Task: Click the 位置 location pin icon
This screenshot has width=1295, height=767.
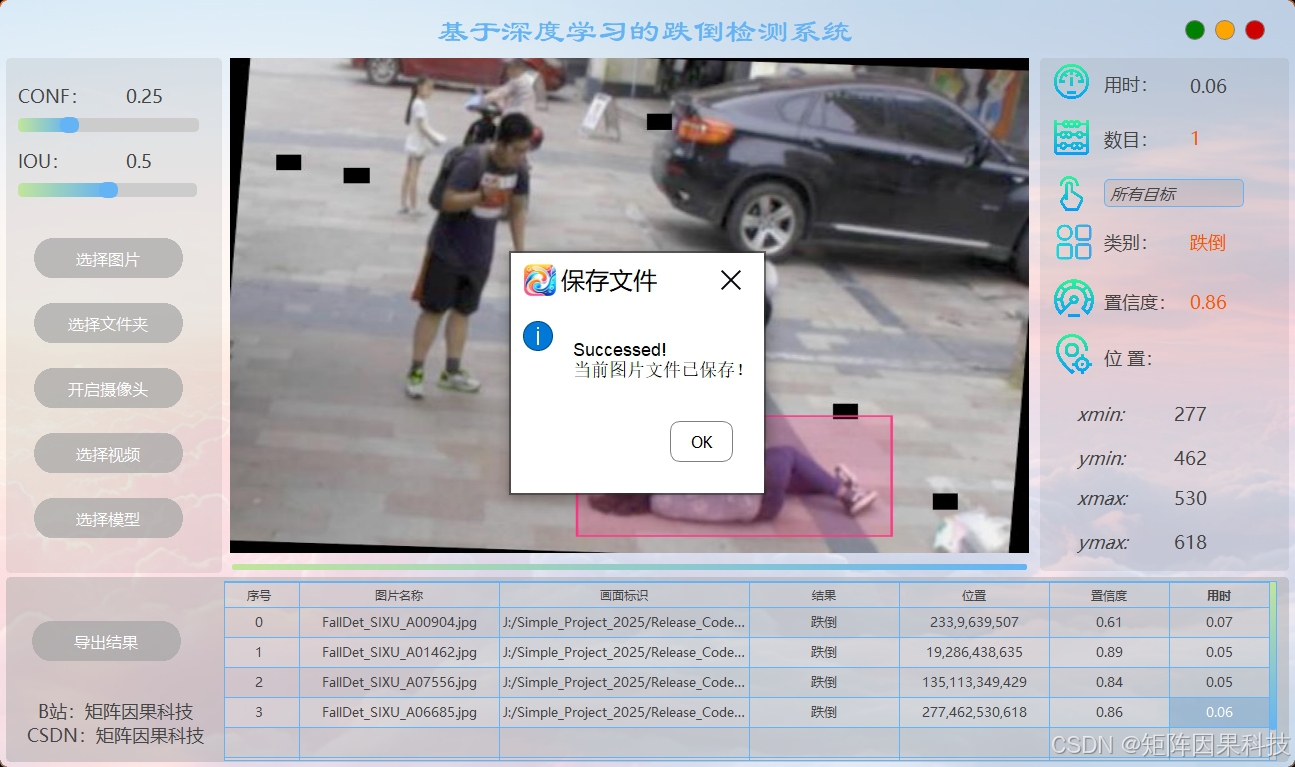Action: [1073, 355]
